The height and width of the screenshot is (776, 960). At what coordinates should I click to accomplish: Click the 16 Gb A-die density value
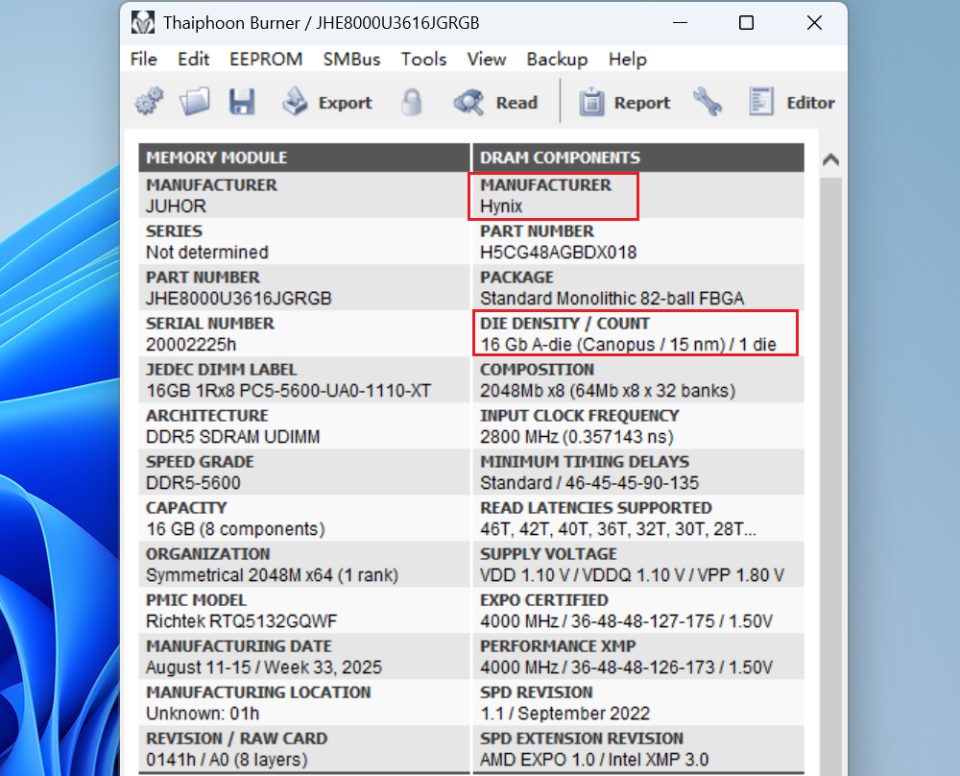pos(628,345)
